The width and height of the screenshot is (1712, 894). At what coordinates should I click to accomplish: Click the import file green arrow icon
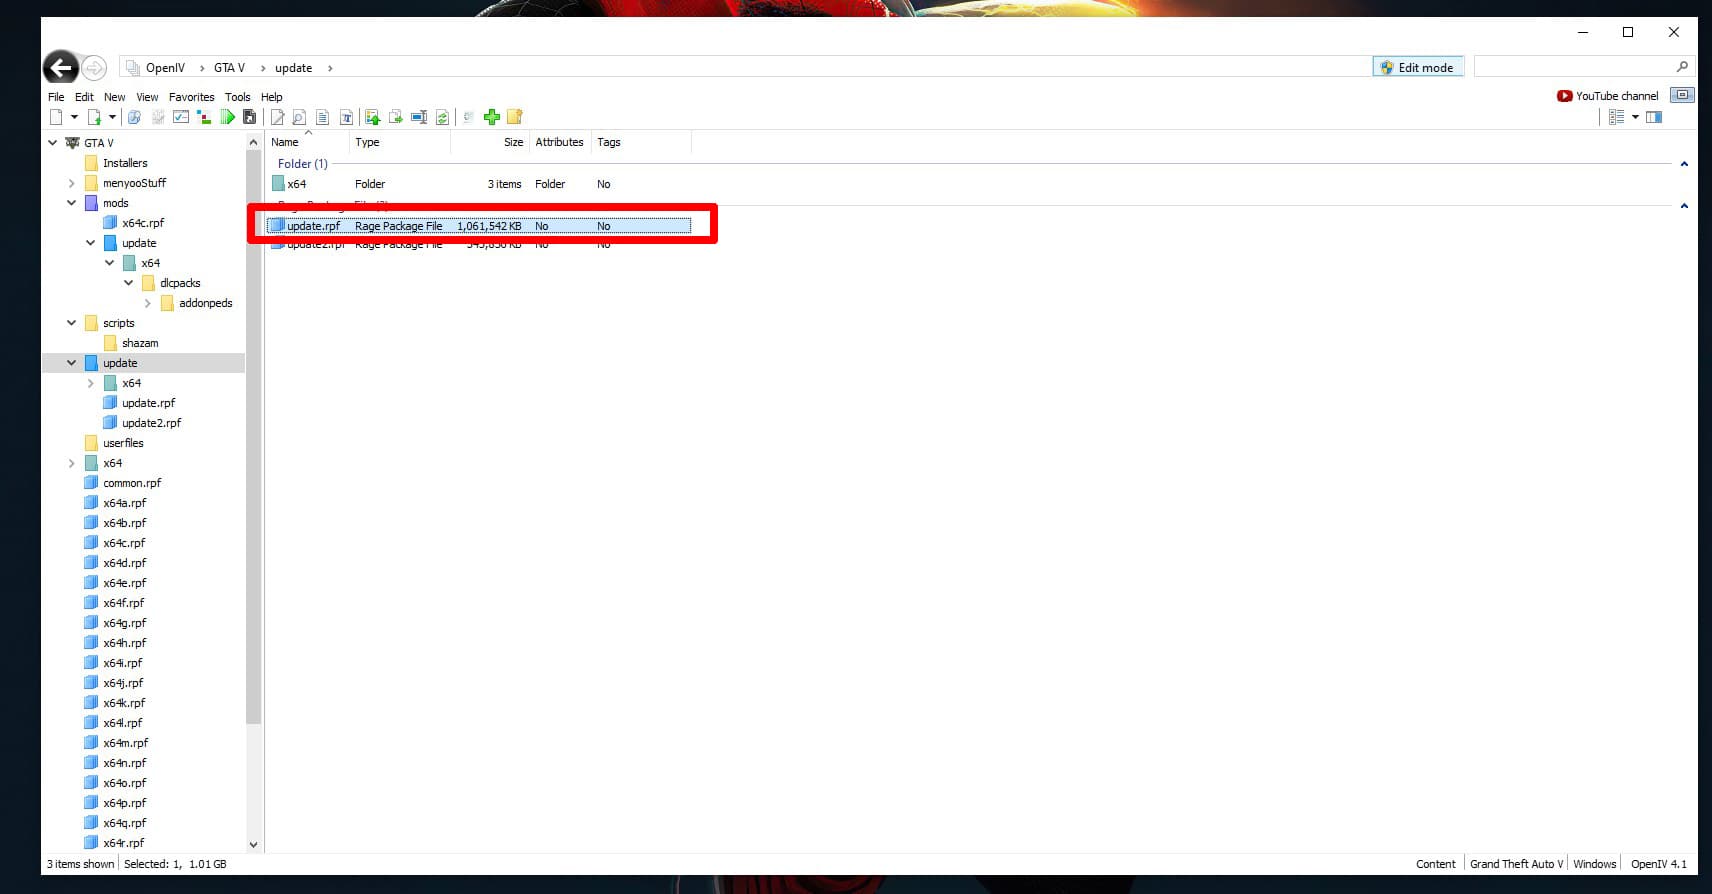pyautogui.click(x=372, y=117)
